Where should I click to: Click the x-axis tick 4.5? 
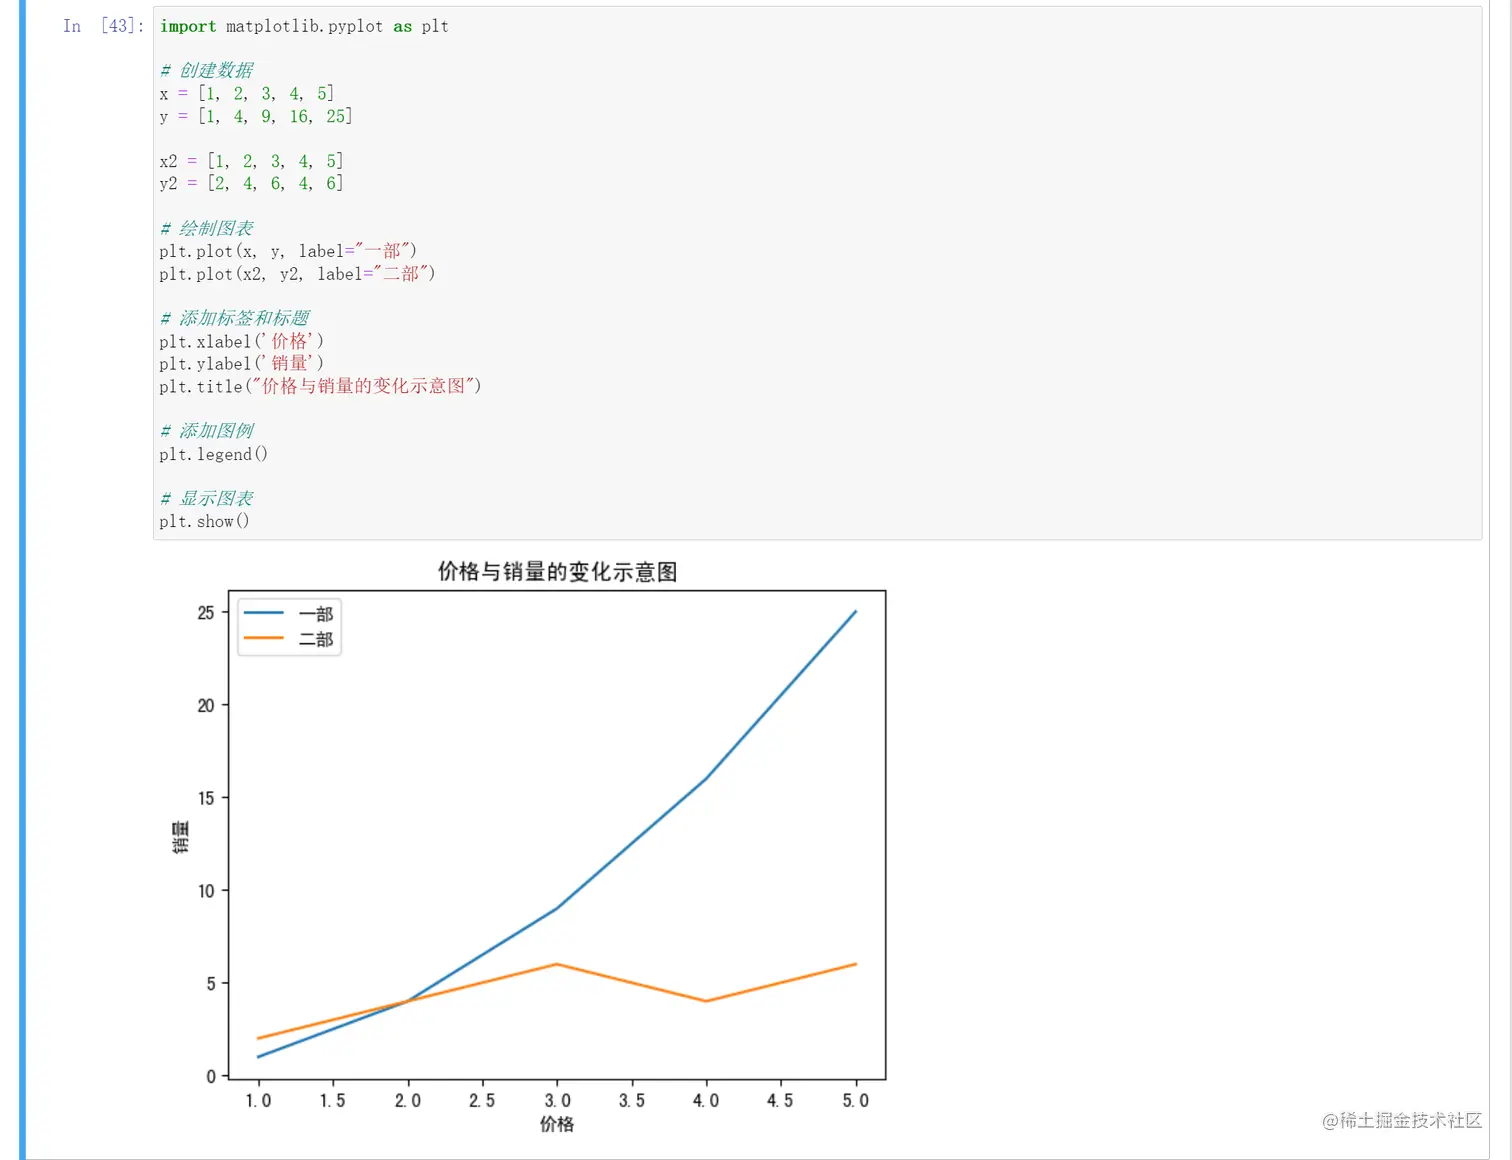[x=780, y=1100]
